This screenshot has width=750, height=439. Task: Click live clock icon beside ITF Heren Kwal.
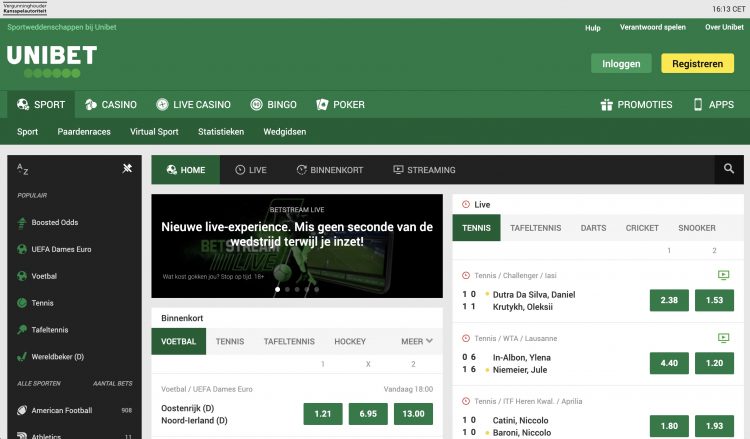pyautogui.click(x=466, y=401)
